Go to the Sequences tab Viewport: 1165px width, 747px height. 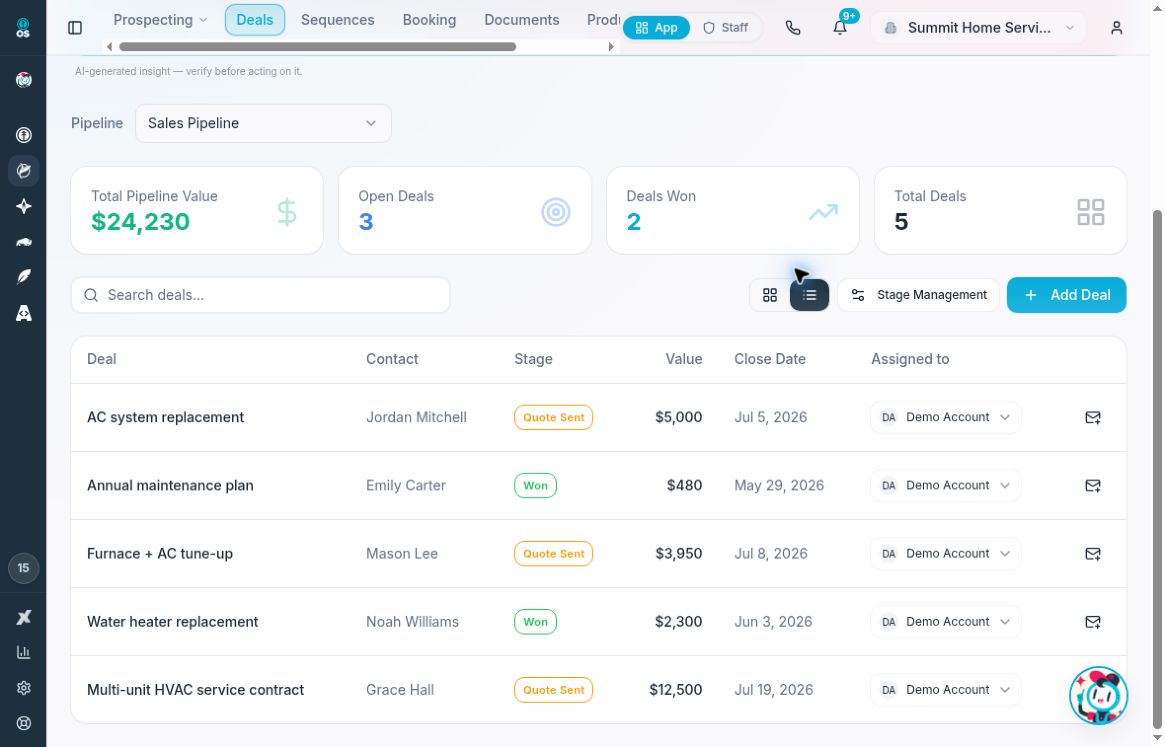pos(337,20)
